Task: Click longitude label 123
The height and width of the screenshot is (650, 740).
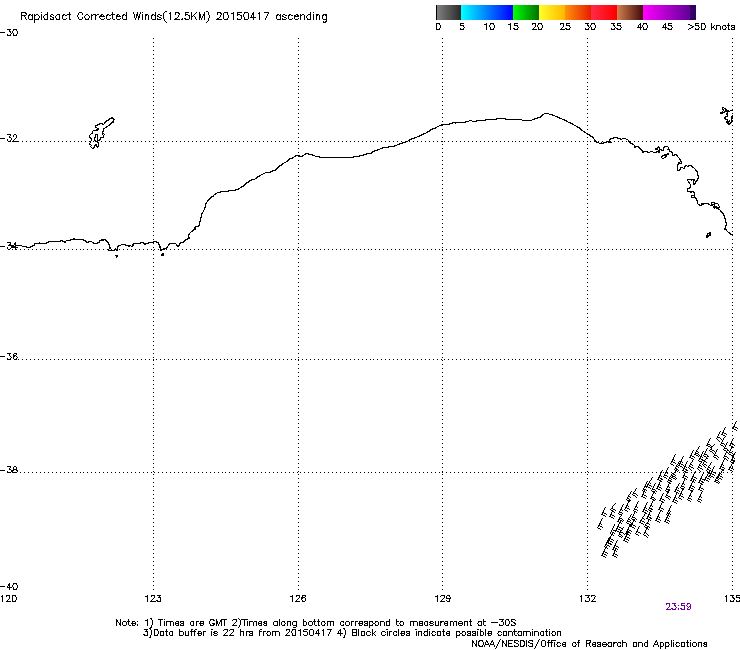Action: 153,599
